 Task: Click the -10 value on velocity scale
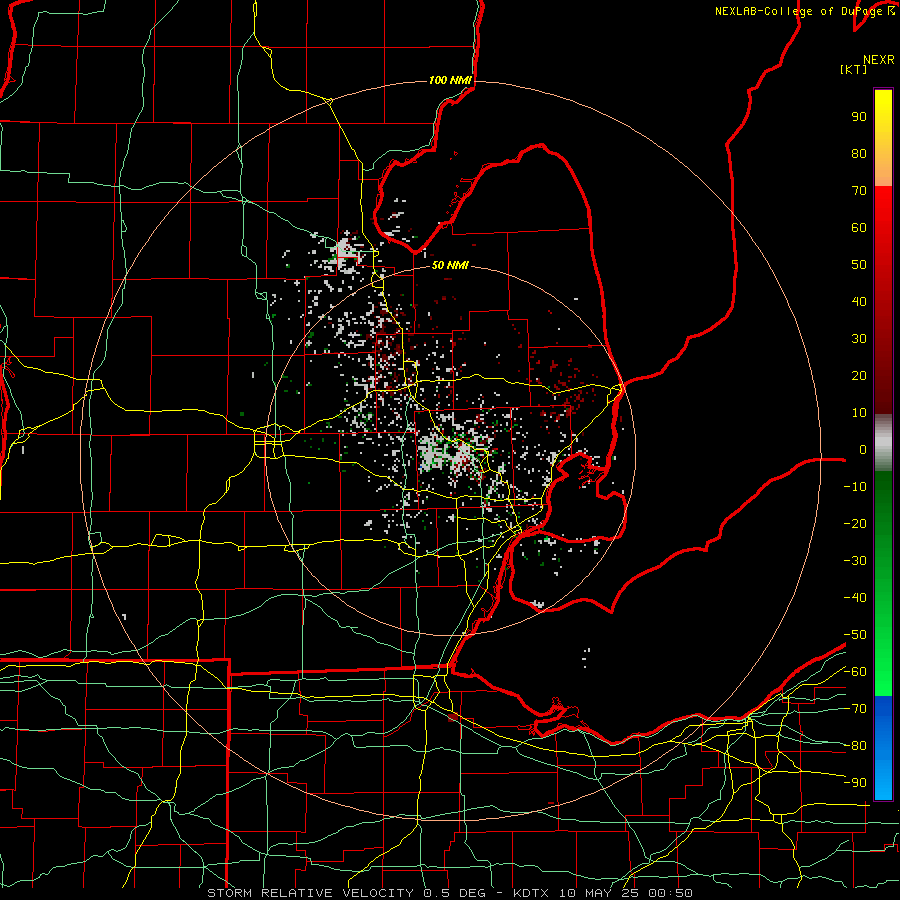tap(855, 487)
